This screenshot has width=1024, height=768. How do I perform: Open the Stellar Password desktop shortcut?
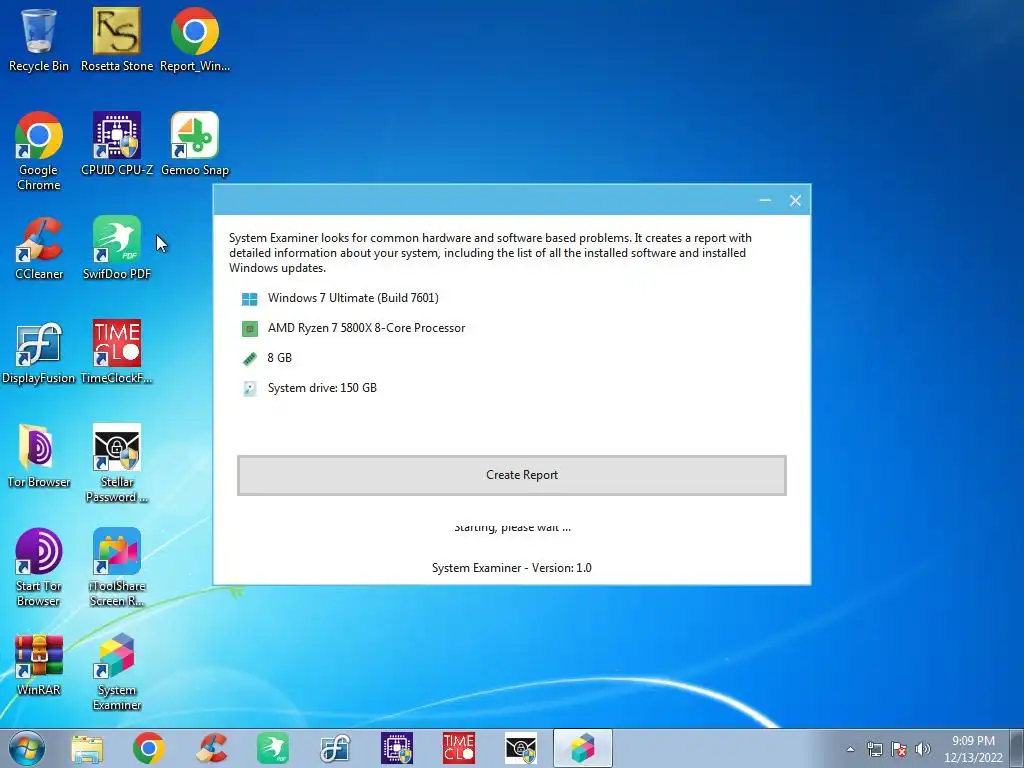(116, 462)
